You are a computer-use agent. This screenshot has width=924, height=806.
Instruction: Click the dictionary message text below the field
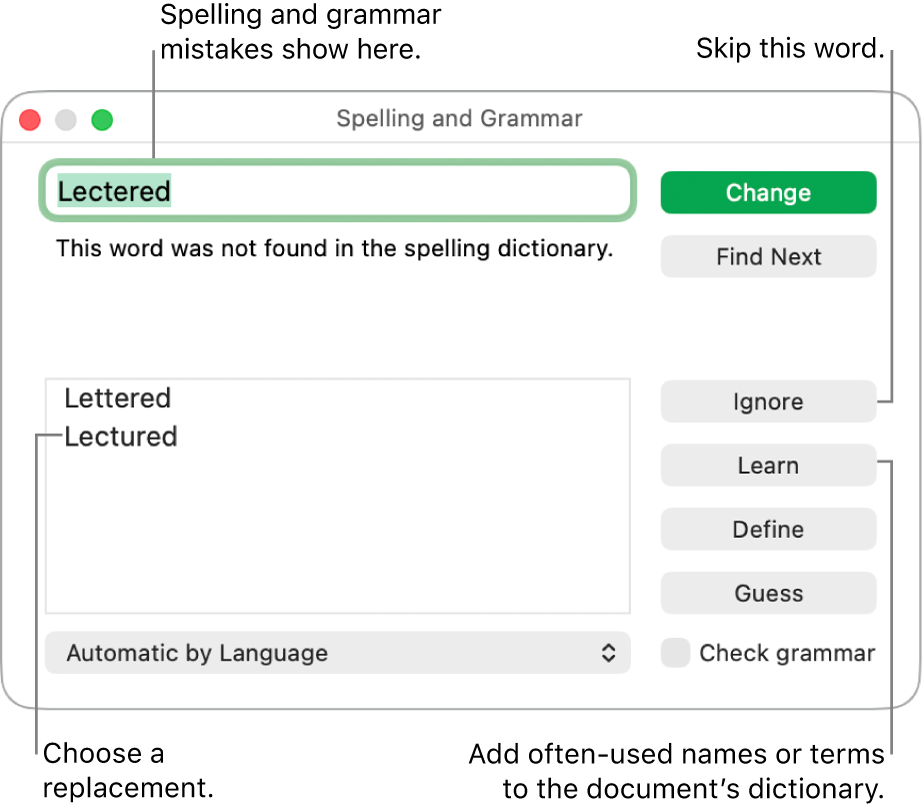click(335, 249)
